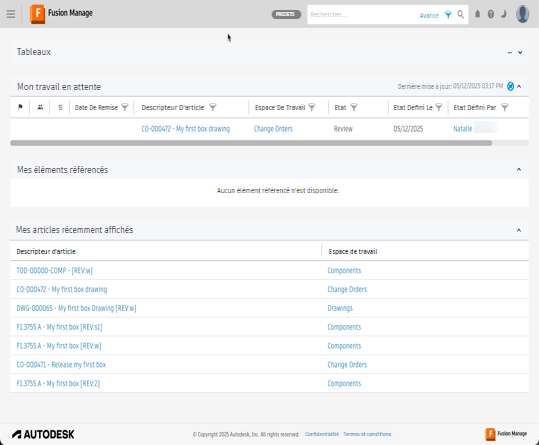Click the Date De Remise header text
This screenshot has width=539, height=445.
click(96, 108)
